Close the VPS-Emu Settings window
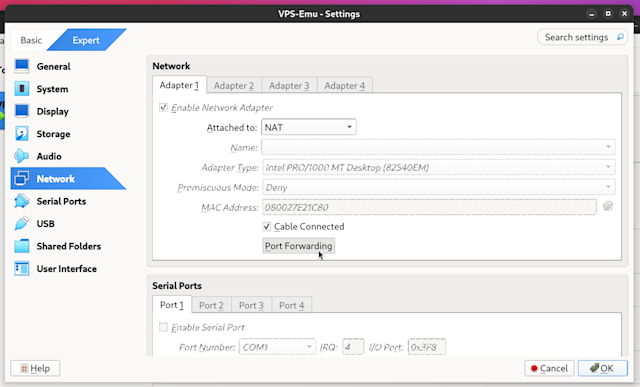 624,13
